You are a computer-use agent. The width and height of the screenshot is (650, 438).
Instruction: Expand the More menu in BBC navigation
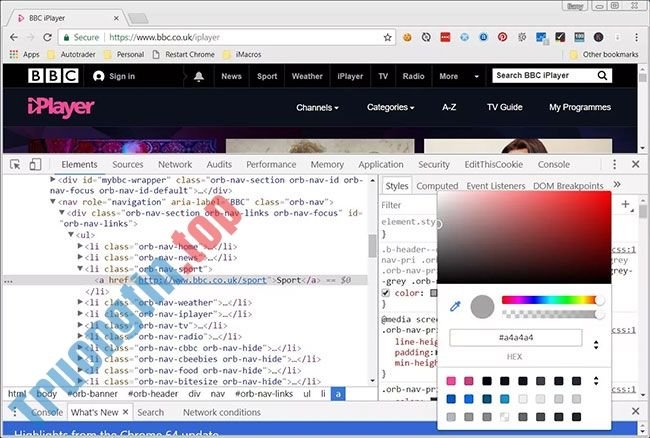coord(452,76)
